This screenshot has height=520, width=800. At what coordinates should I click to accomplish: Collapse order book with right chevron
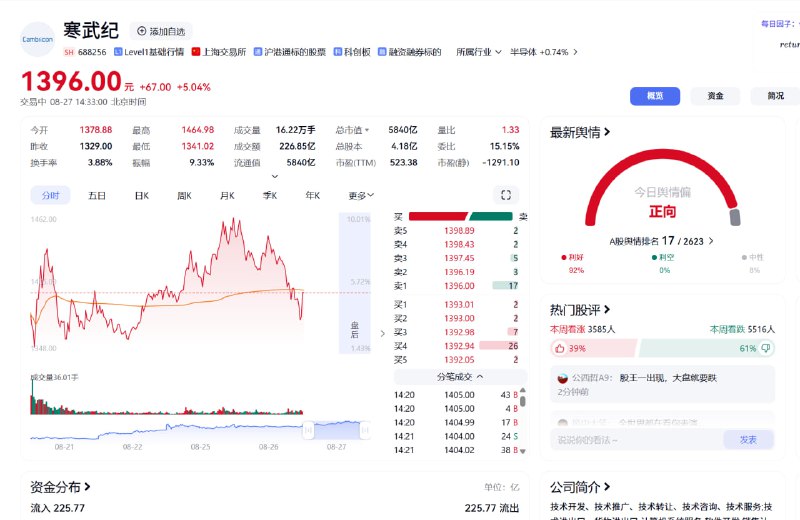383,333
